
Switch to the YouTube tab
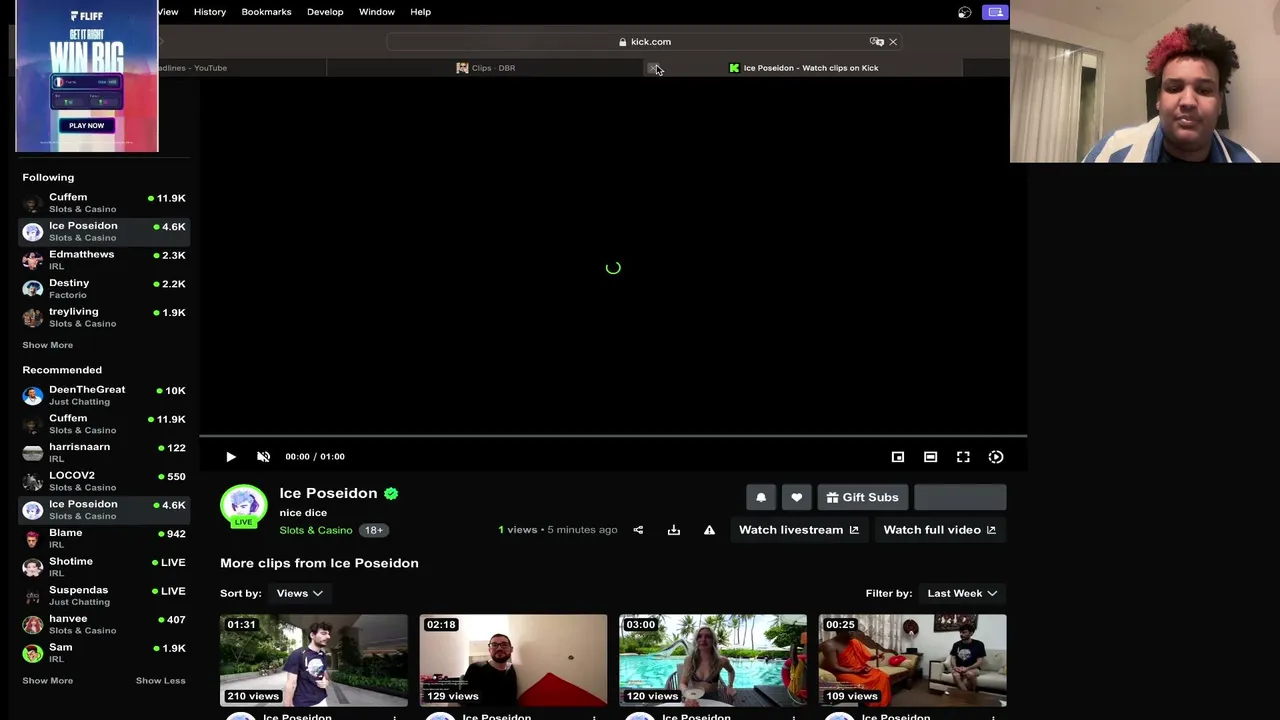192,68
